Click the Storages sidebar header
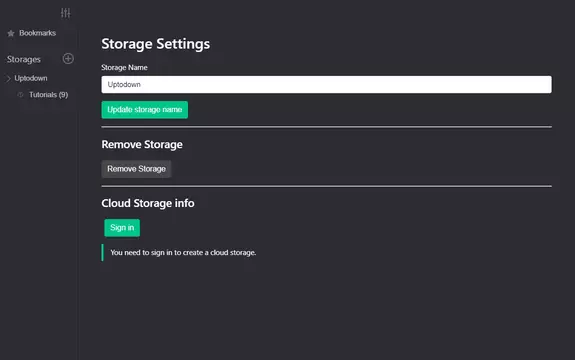This screenshot has height=360, width=575. coord(24,59)
